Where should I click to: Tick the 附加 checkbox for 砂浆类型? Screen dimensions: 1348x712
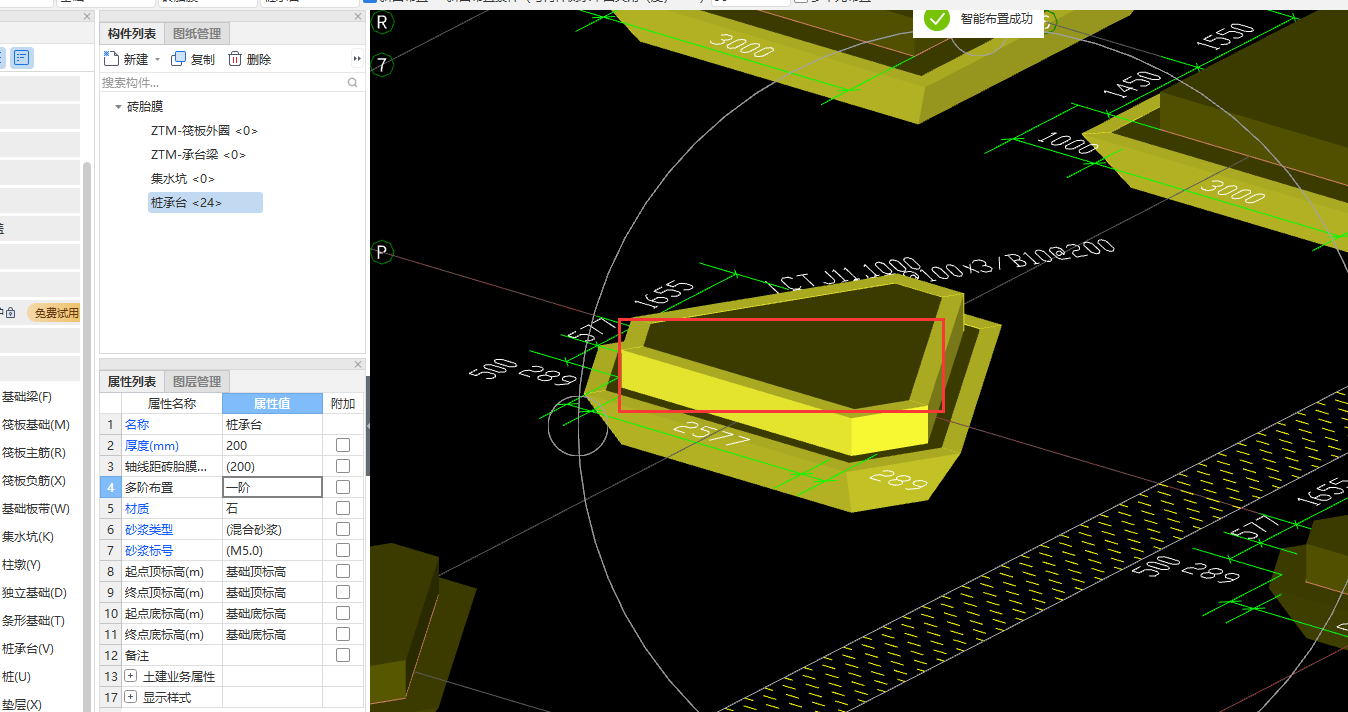pos(343,529)
